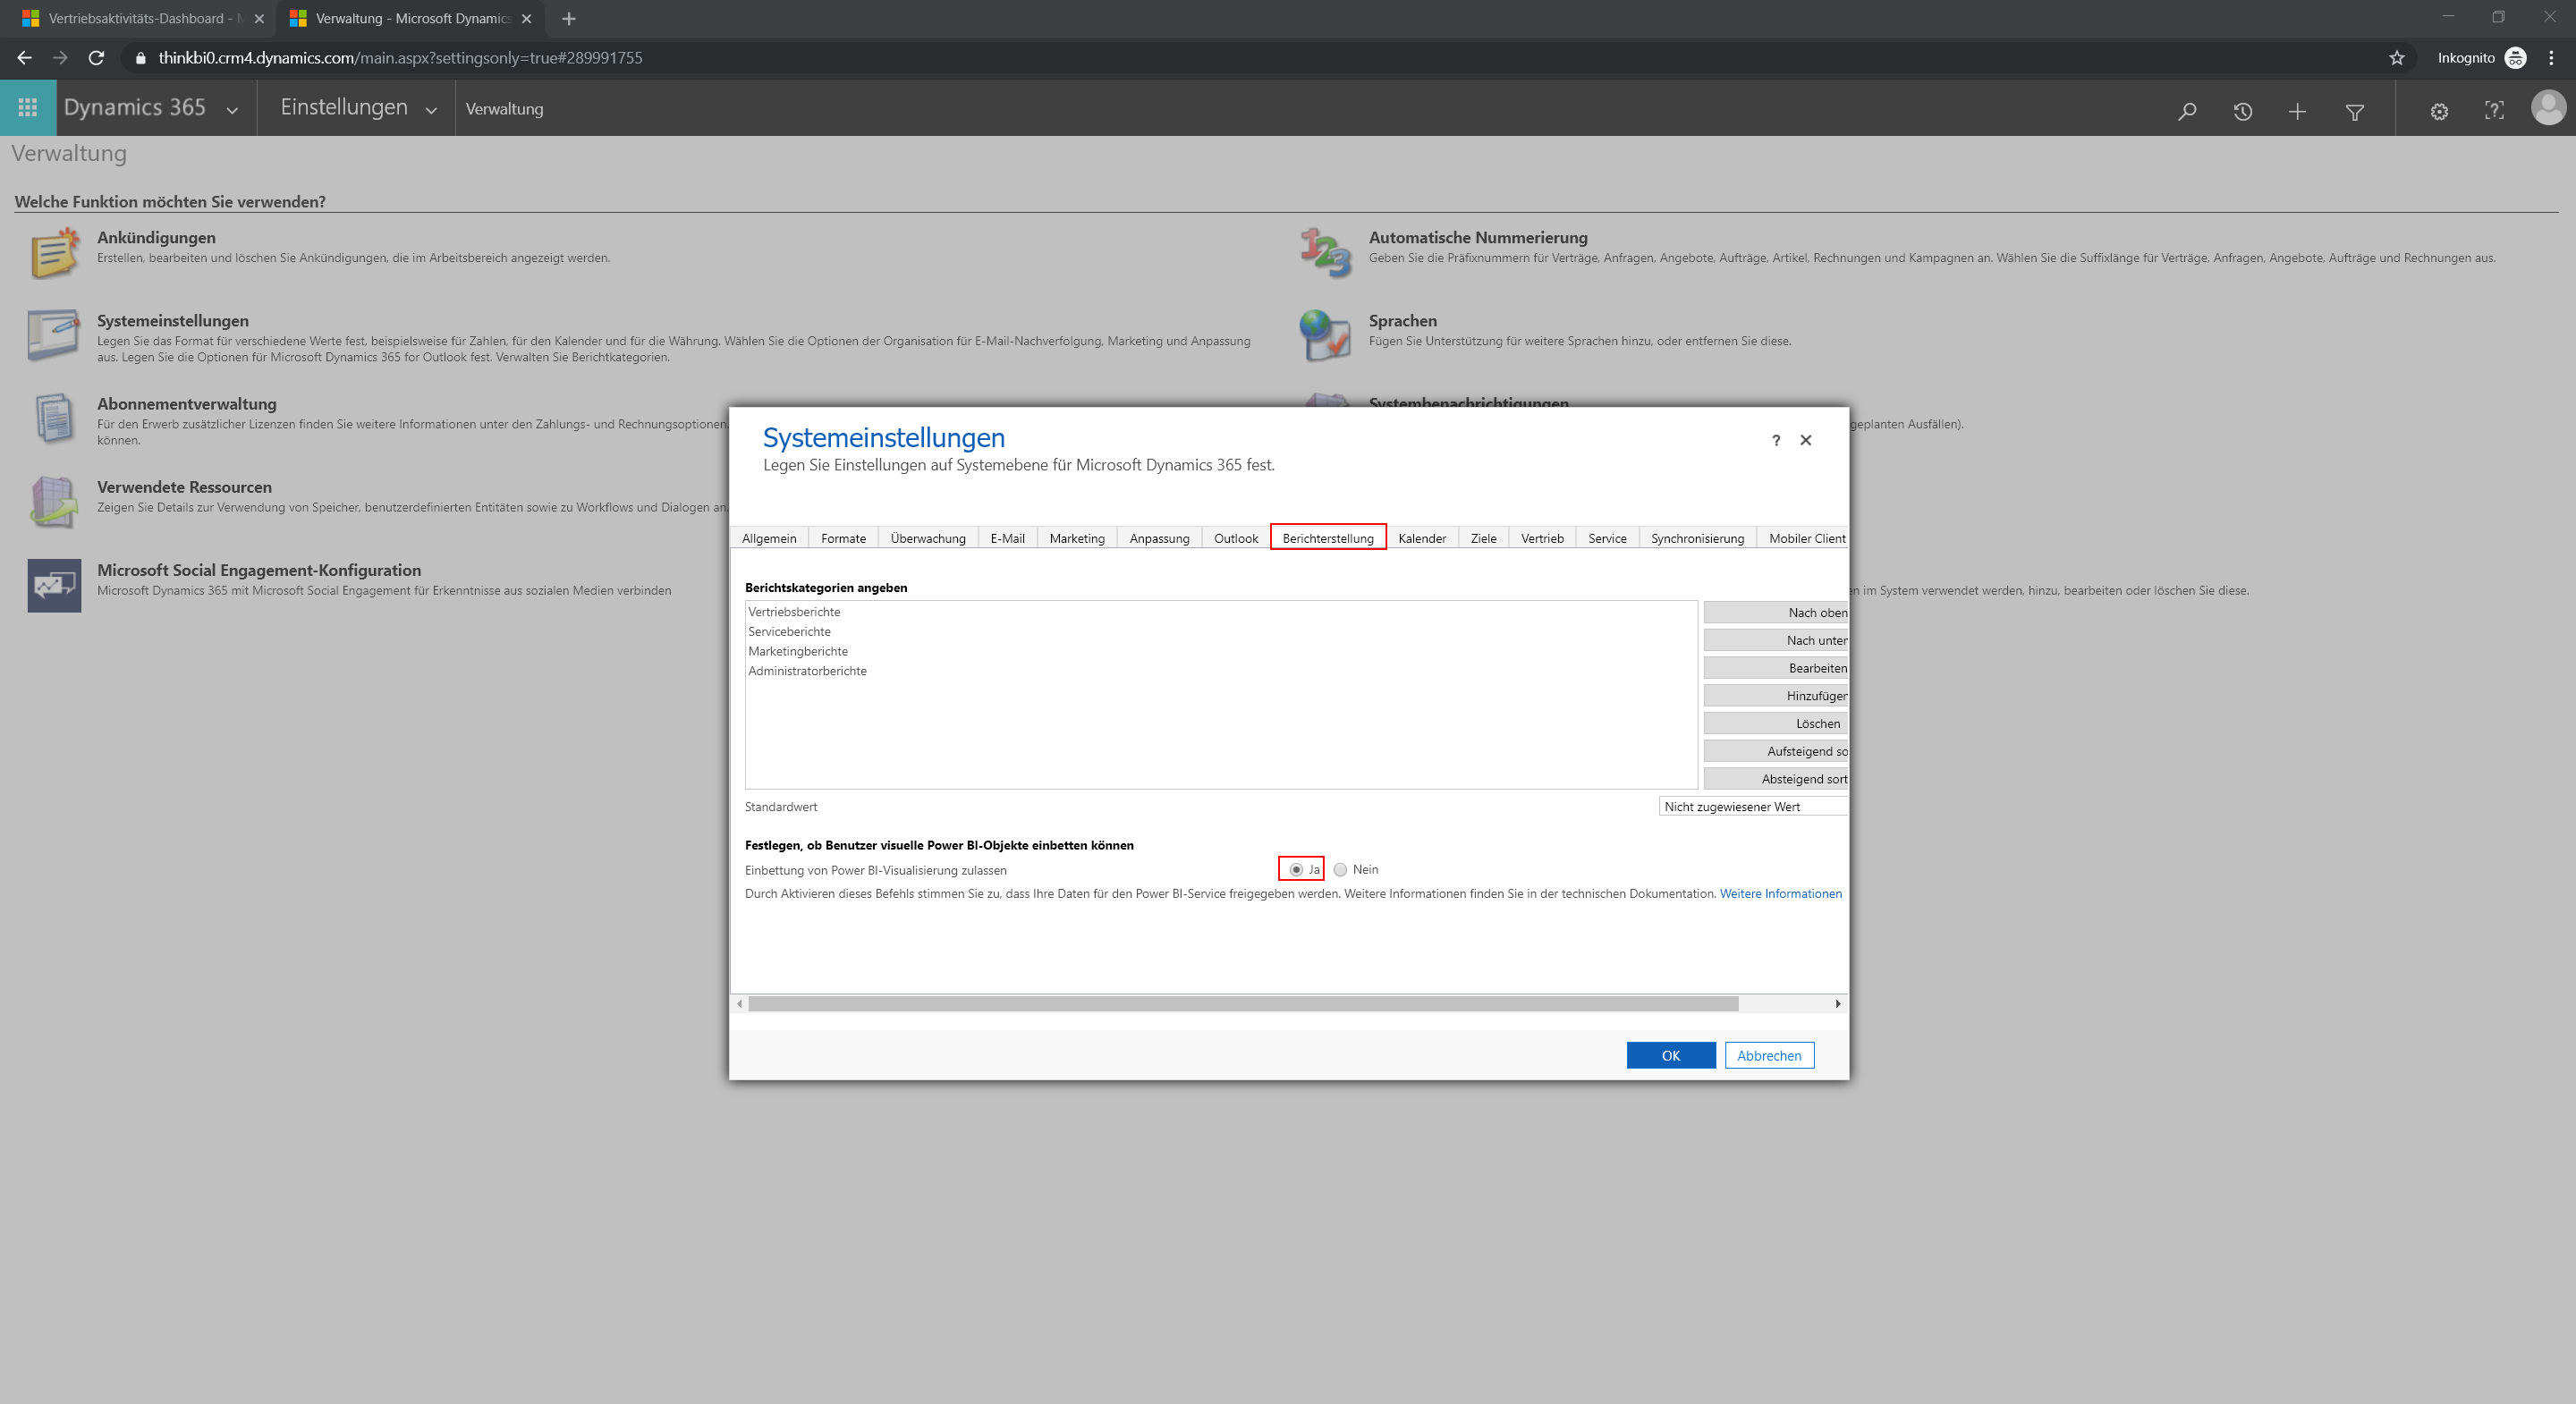Switch to the Ziele tab

pyautogui.click(x=1483, y=538)
